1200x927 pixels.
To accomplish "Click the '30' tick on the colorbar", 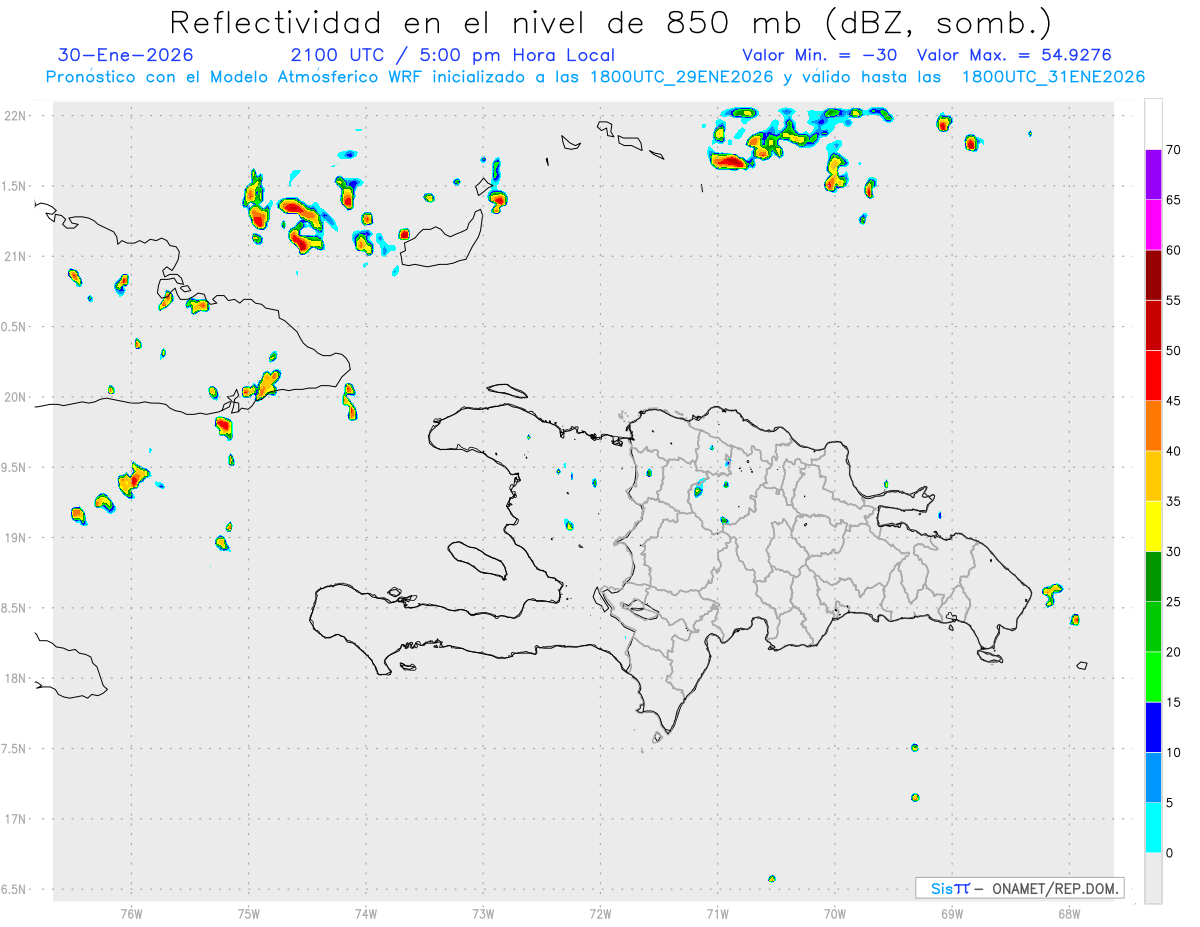I will (1174, 552).
